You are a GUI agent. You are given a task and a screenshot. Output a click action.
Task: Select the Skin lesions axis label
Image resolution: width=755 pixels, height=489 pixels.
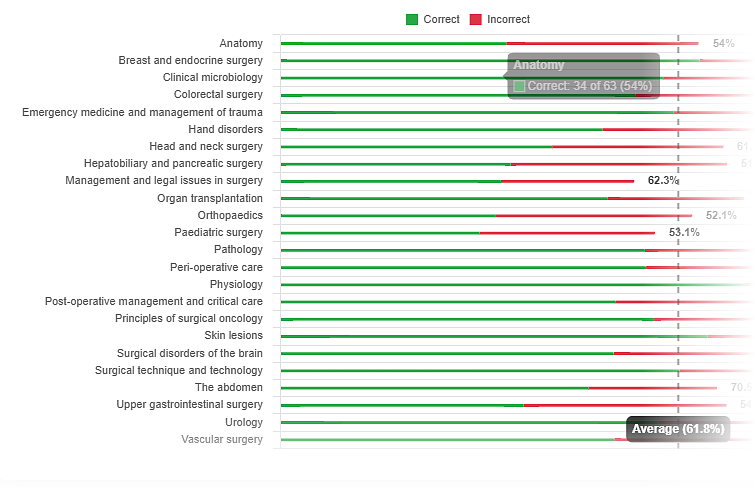(233, 336)
